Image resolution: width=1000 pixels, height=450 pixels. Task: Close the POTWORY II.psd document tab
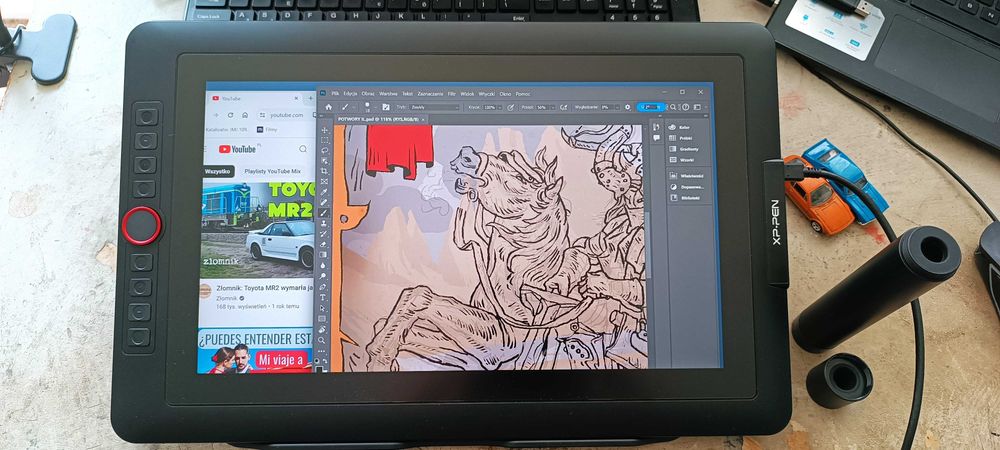(423, 119)
